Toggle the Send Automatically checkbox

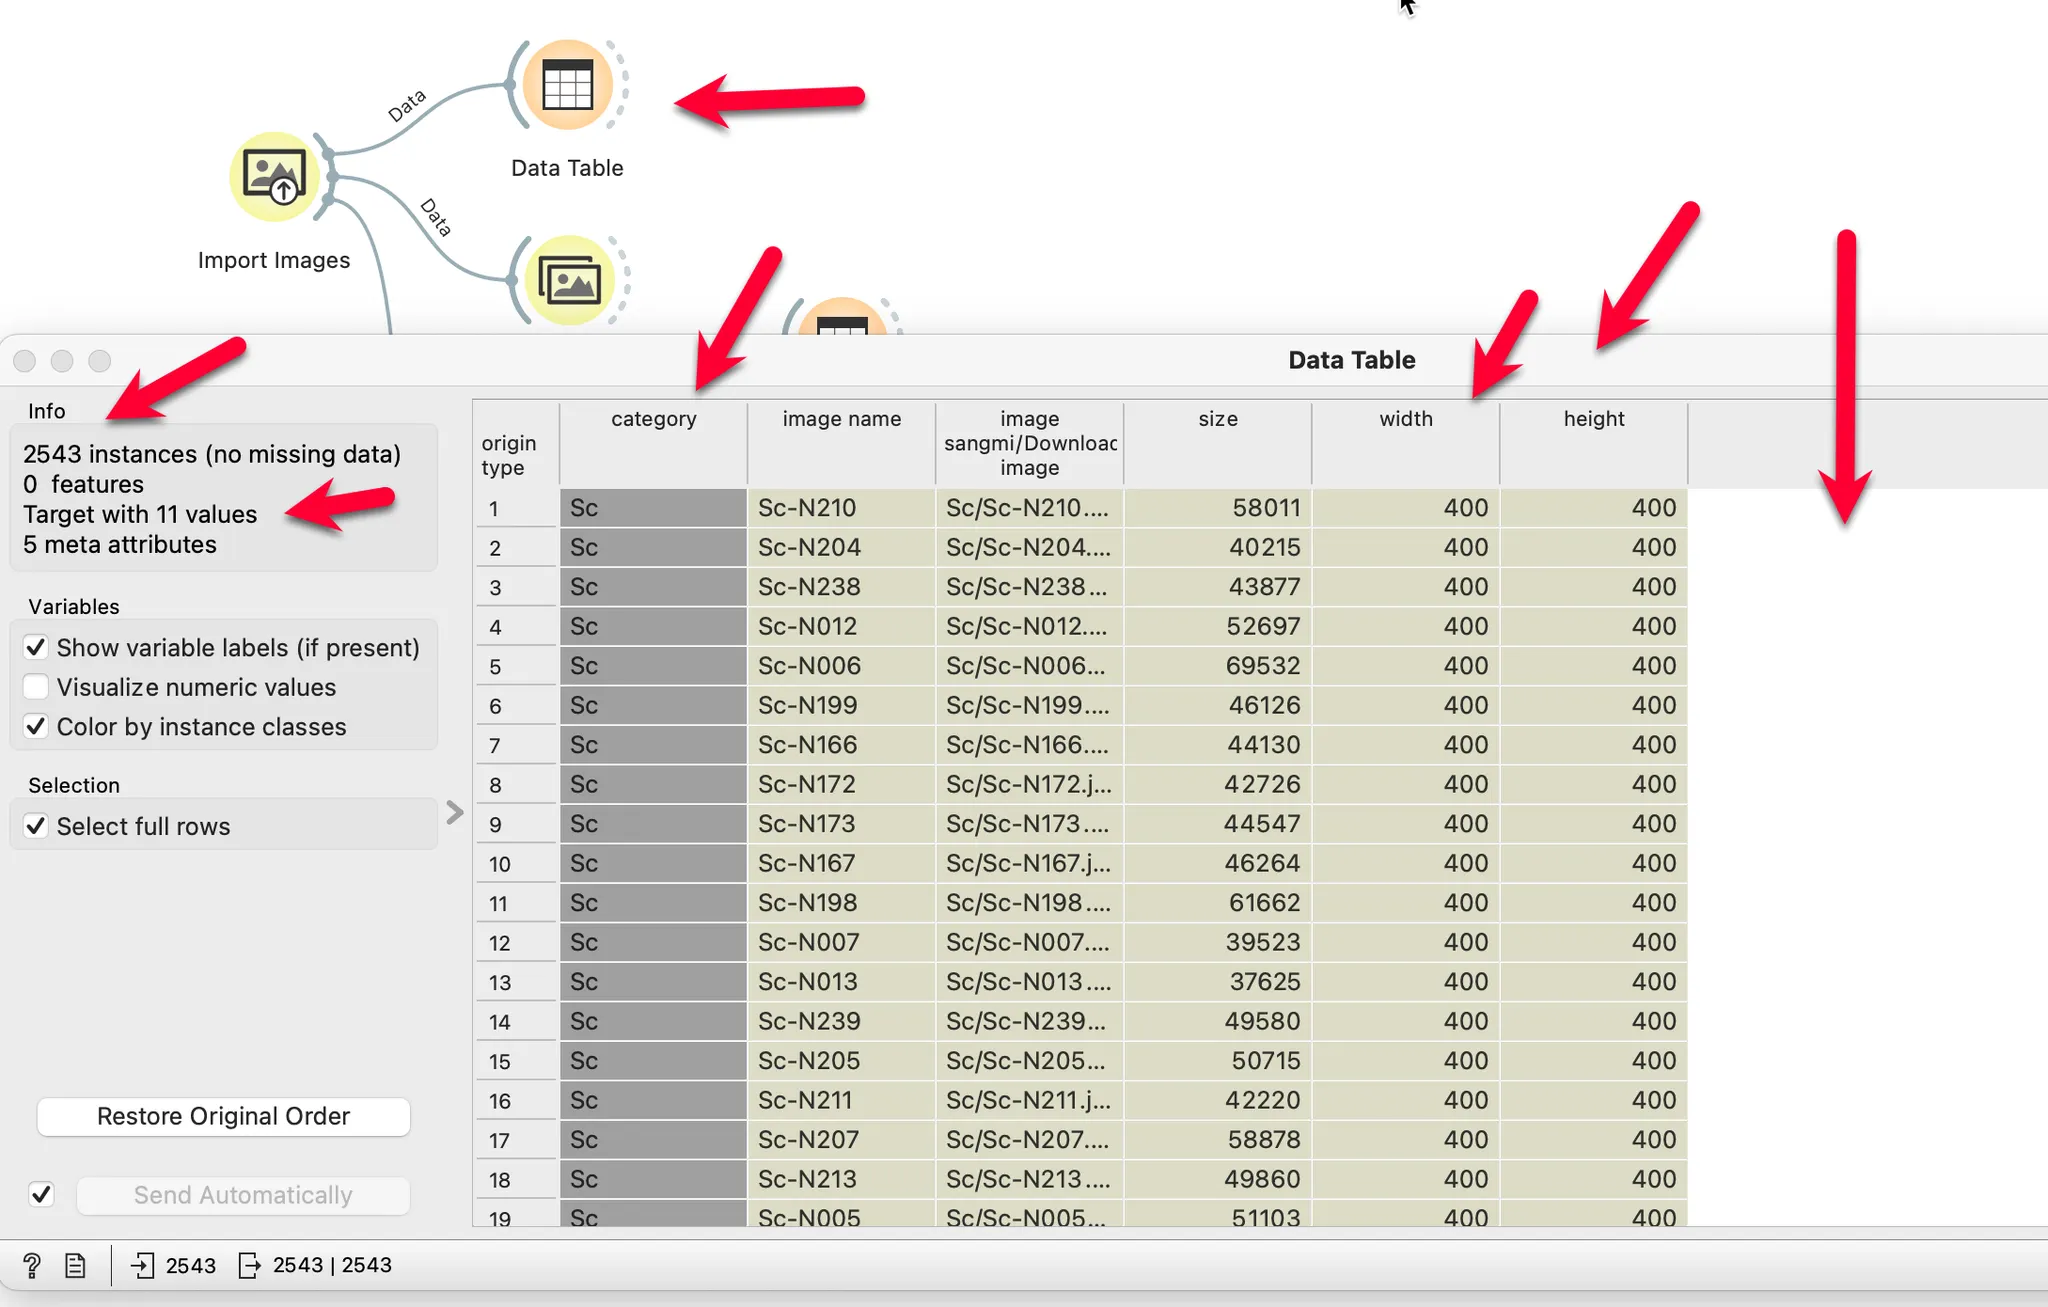[x=41, y=1195]
